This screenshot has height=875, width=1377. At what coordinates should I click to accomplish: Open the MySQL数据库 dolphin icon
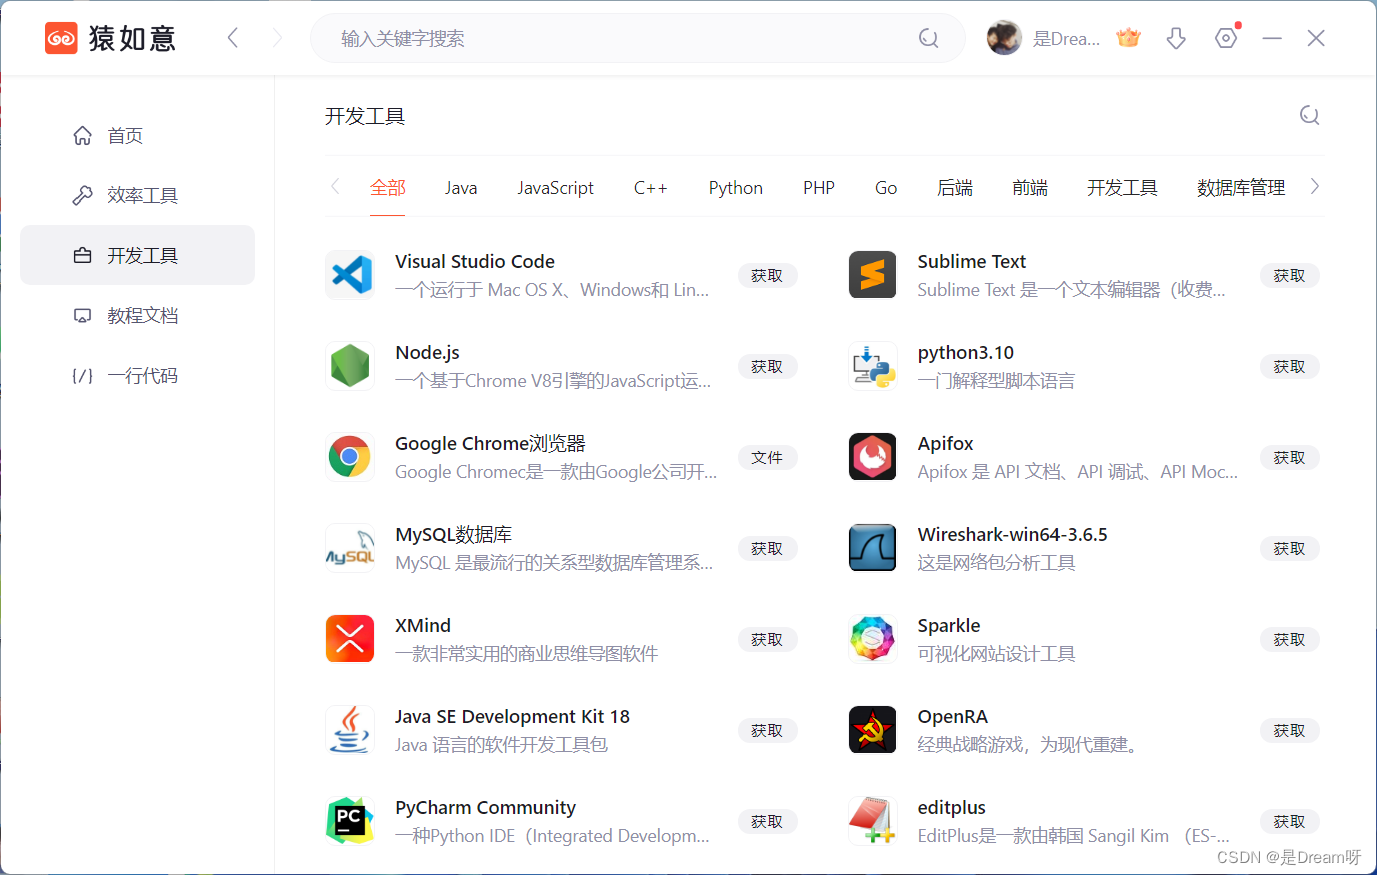point(349,547)
